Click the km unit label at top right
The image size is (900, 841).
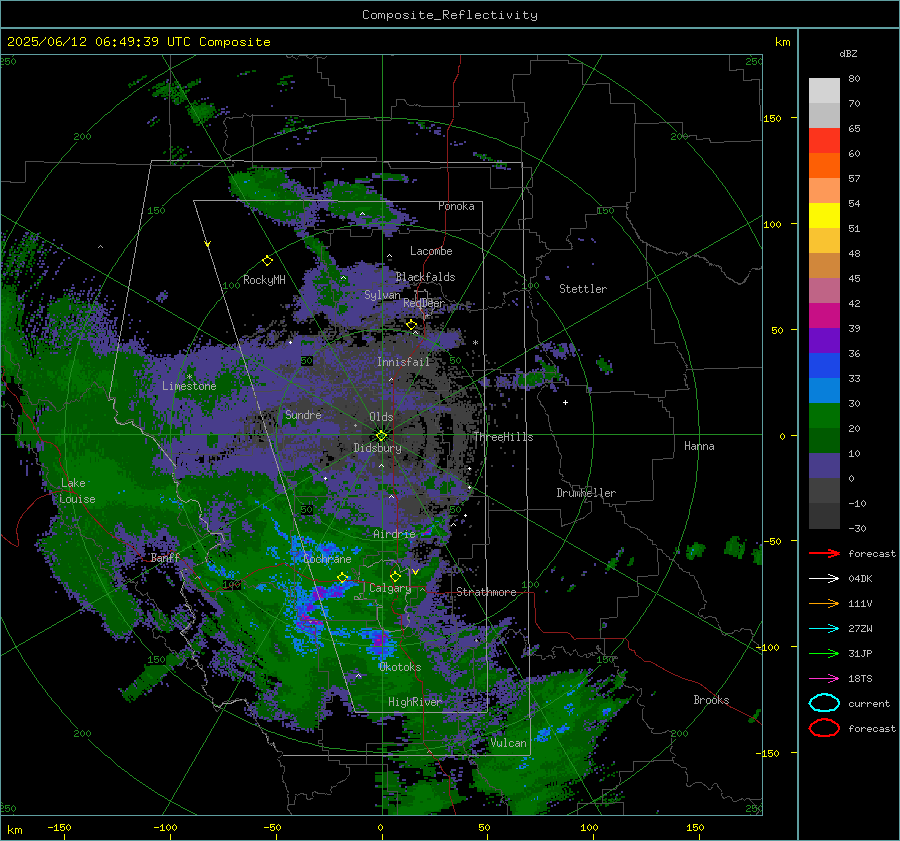point(782,42)
